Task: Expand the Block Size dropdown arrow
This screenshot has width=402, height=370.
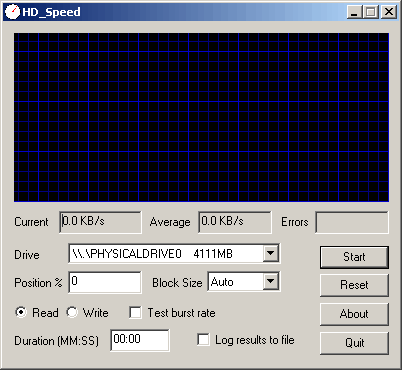Action: (x=271, y=282)
